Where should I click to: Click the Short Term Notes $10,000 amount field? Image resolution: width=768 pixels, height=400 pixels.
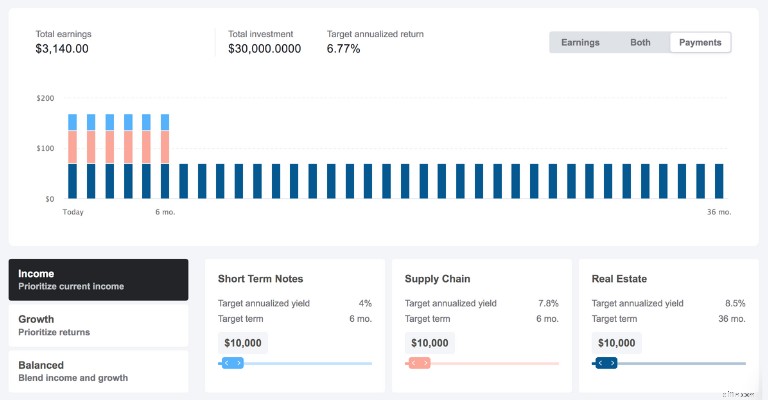(x=243, y=343)
